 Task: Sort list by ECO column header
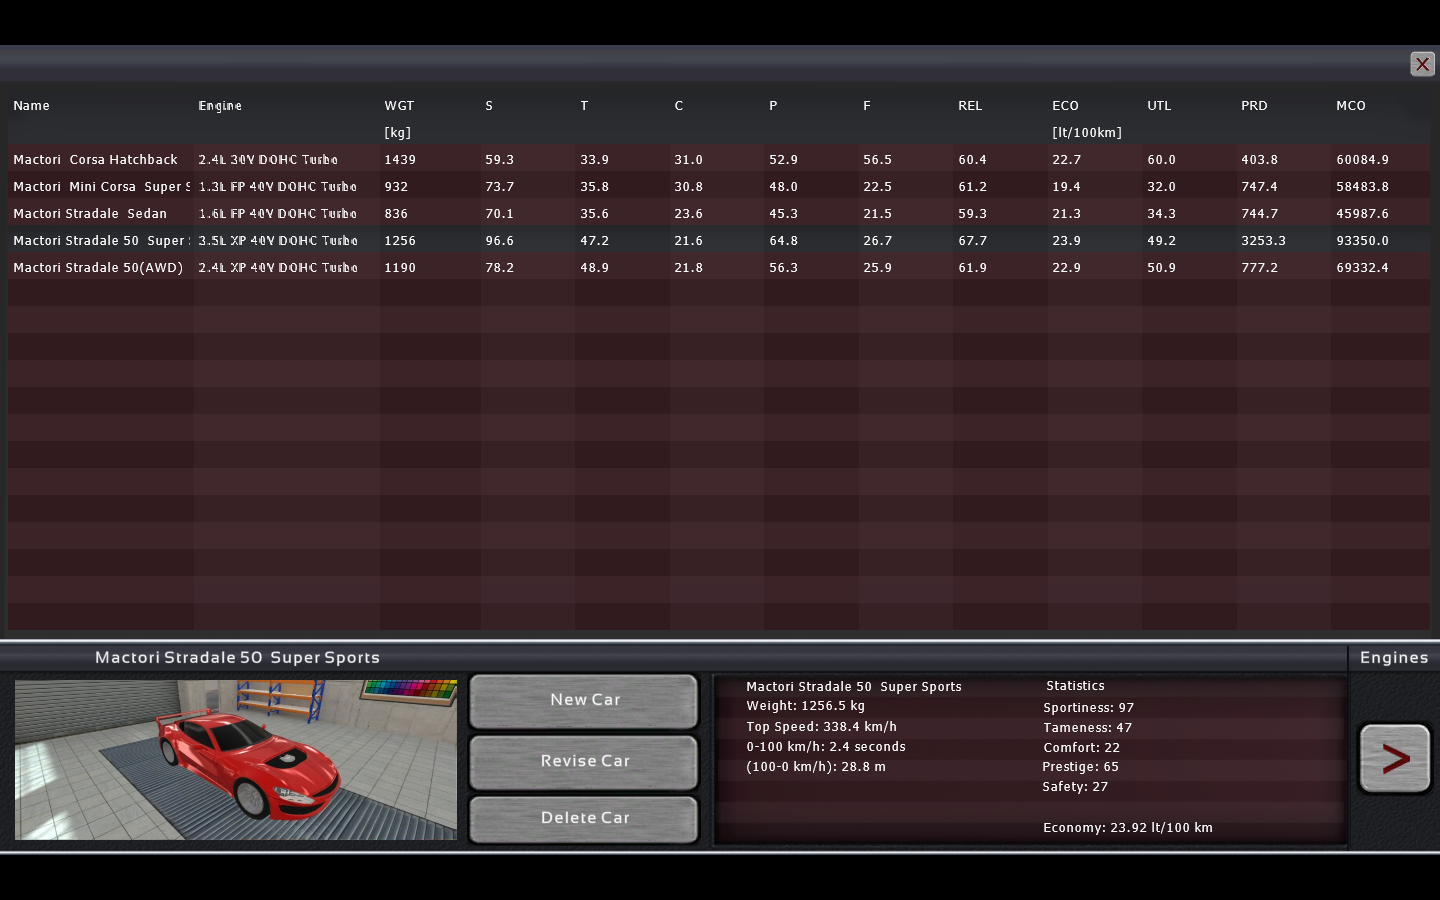(1065, 106)
